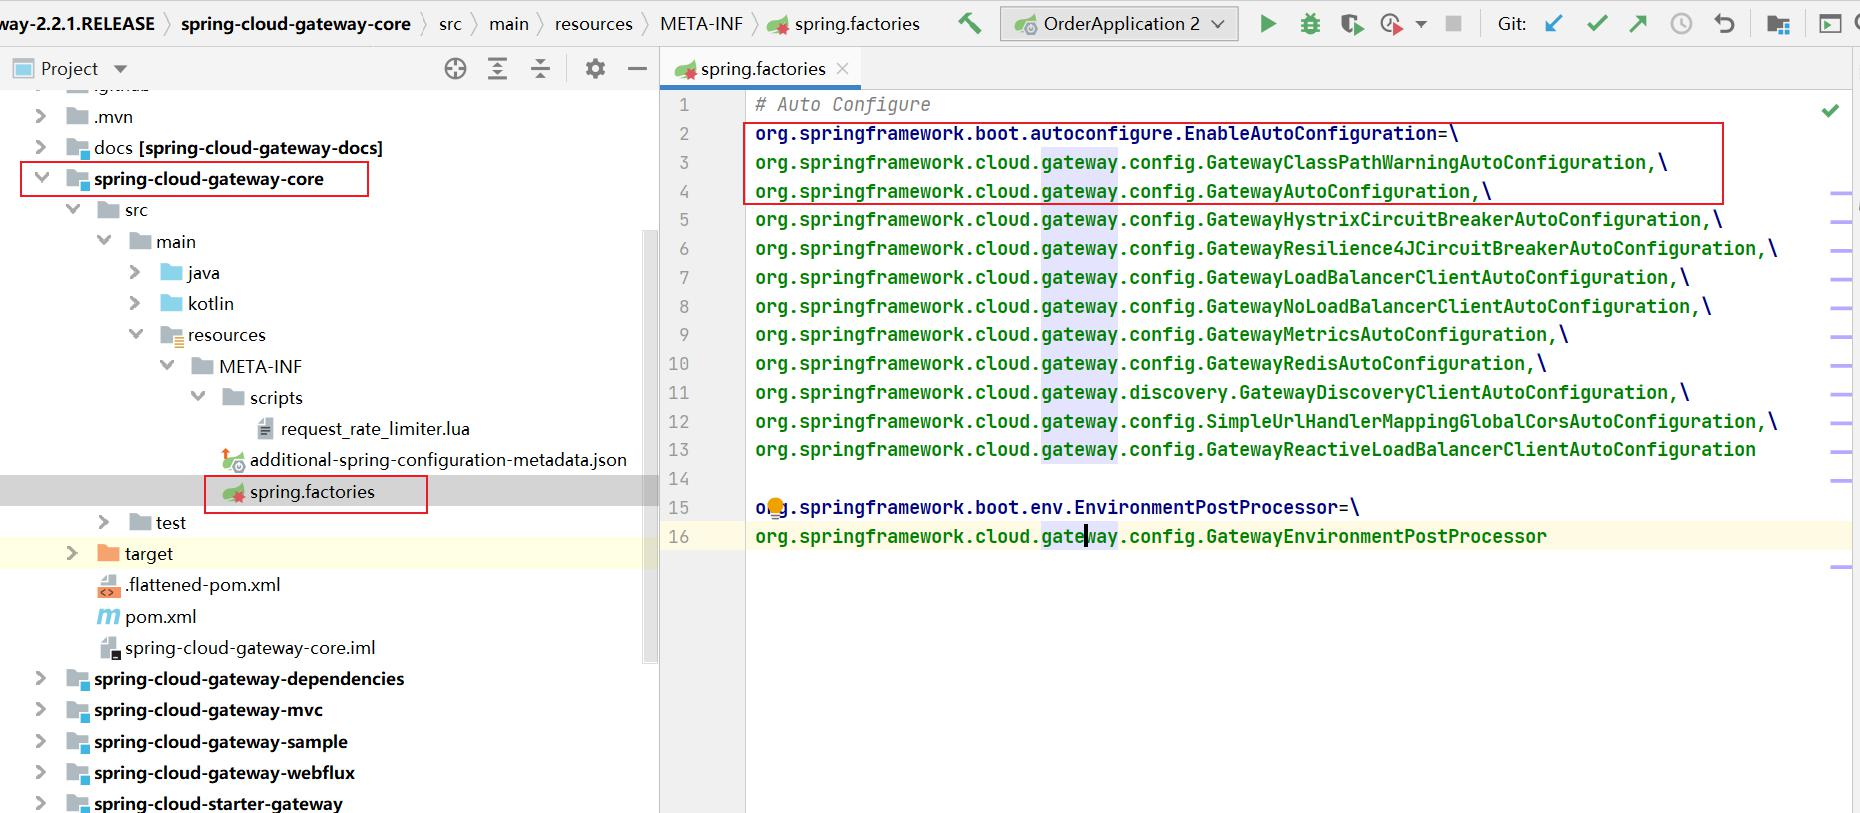The width and height of the screenshot is (1860, 813).
Task: Select the spring.factories editor tab
Action: [760, 69]
